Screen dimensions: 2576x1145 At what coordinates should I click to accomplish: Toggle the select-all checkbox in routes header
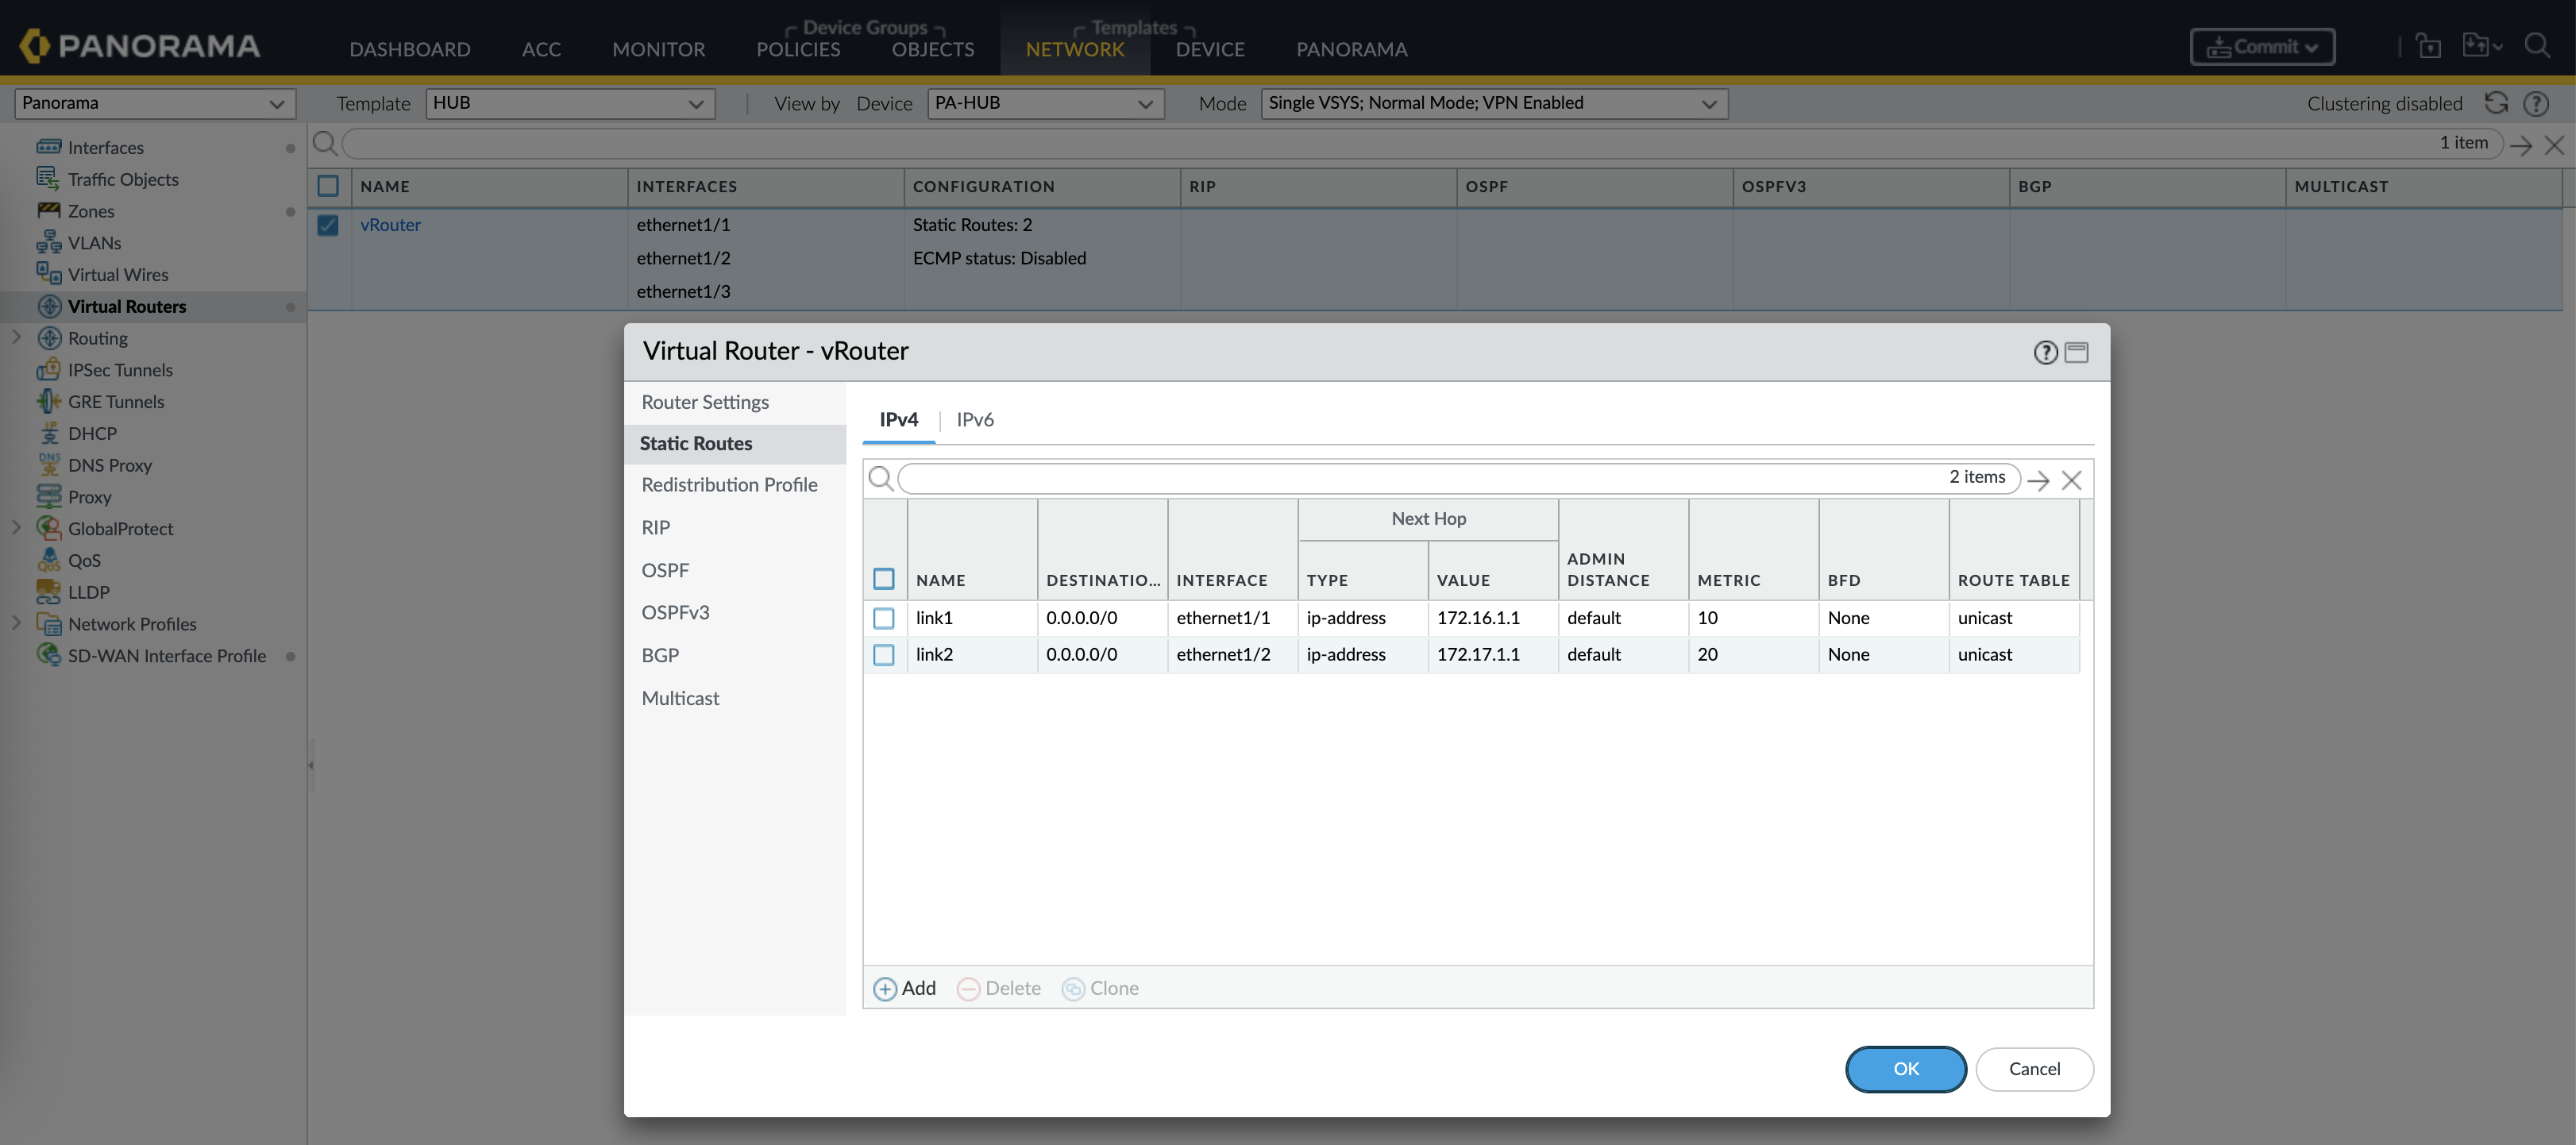point(884,579)
